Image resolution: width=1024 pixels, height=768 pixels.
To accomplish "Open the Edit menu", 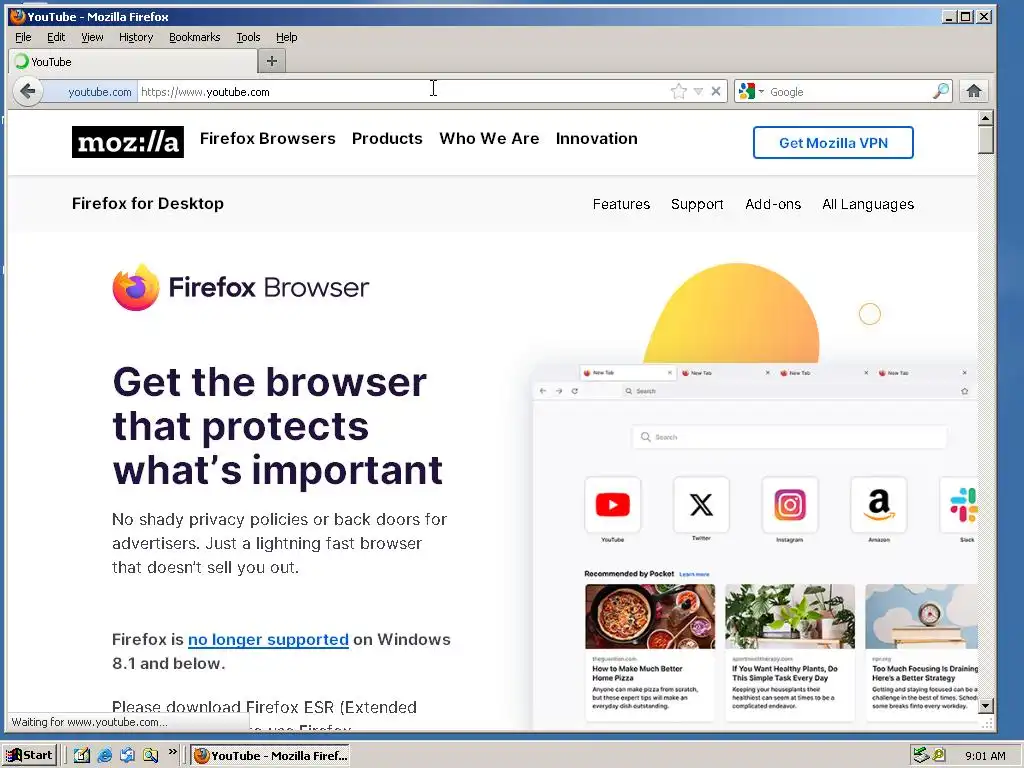I will [x=56, y=37].
